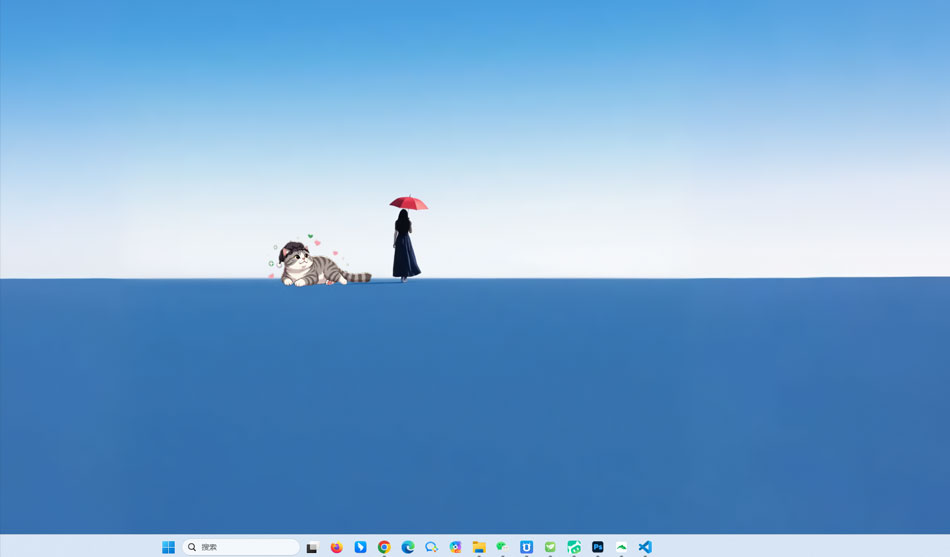Launch Google Chrome from taskbar
Screen dimensions: 950x557
(x=384, y=547)
